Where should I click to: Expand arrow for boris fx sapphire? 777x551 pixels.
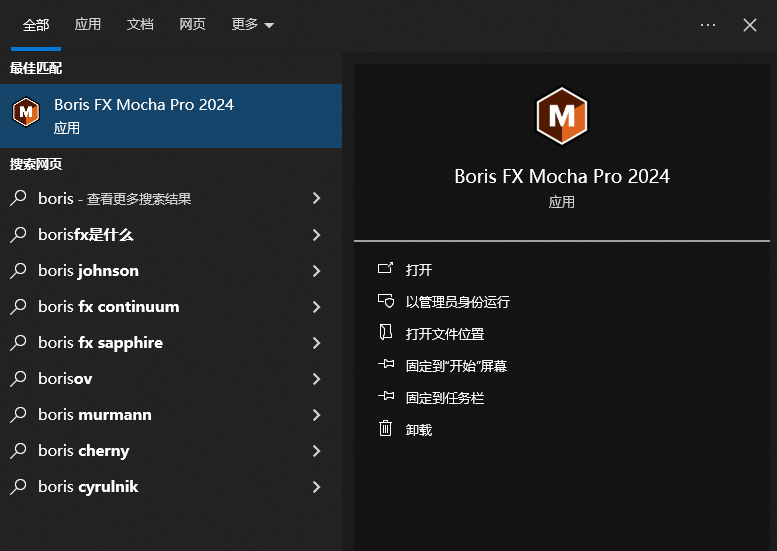tap(316, 342)
